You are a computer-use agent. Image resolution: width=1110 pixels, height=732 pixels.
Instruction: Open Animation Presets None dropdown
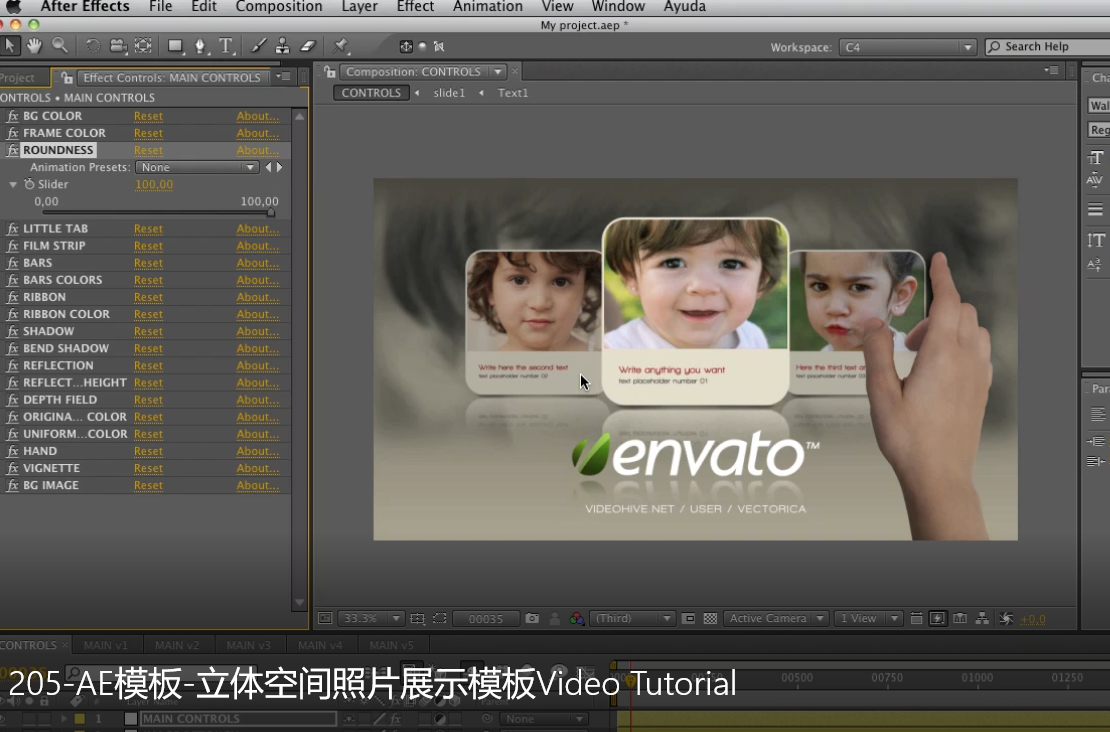point(197,167)
